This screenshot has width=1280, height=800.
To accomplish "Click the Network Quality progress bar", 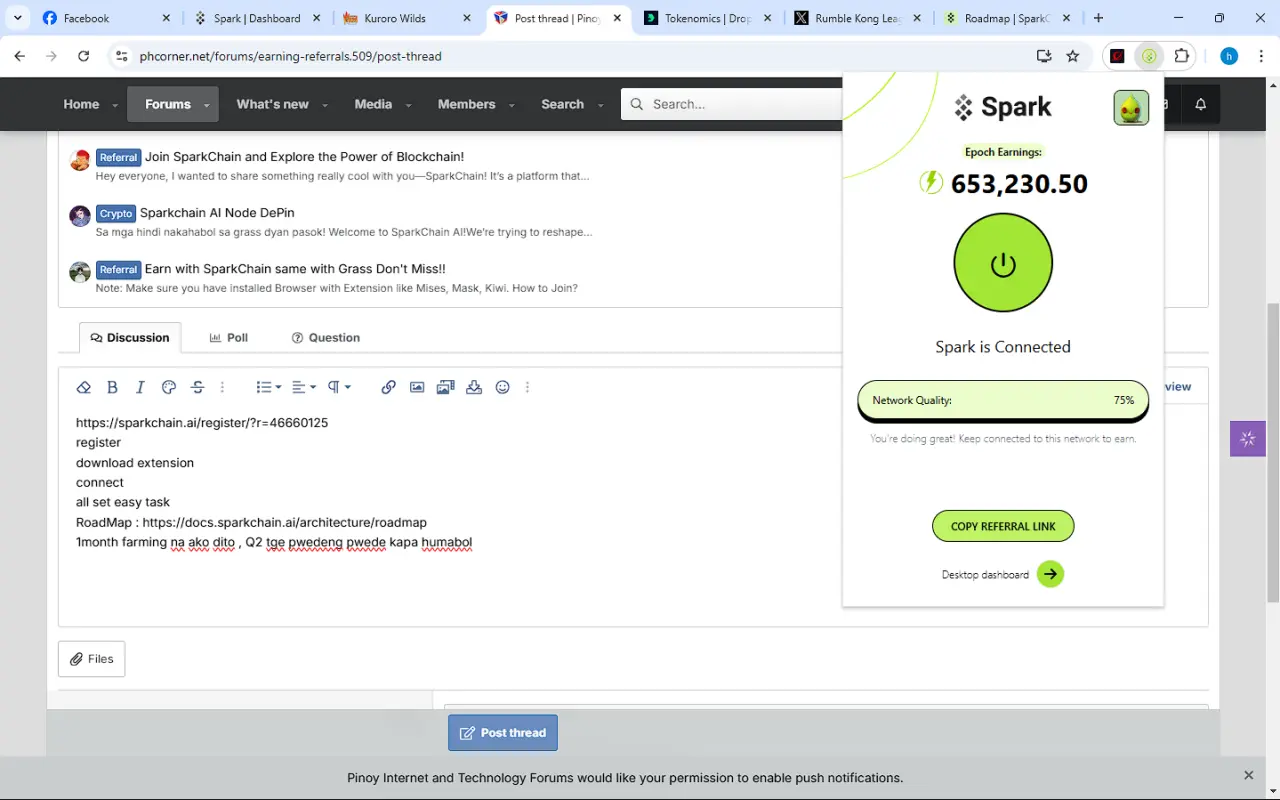I will [x=1003, y=400].
